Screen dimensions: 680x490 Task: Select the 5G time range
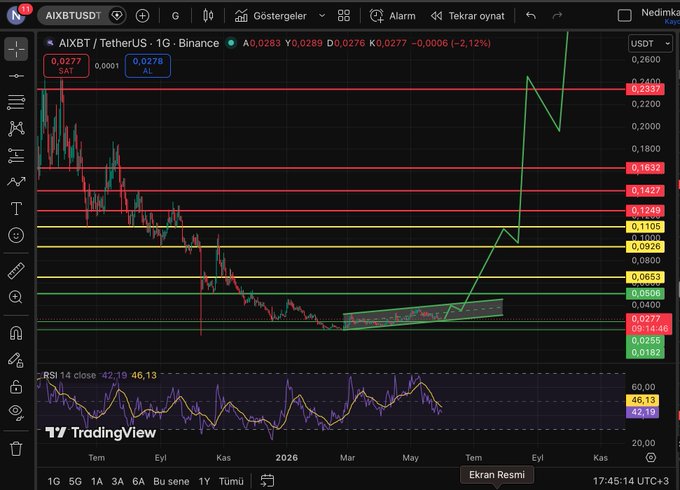pyautogui.click(x=75, y=481)
